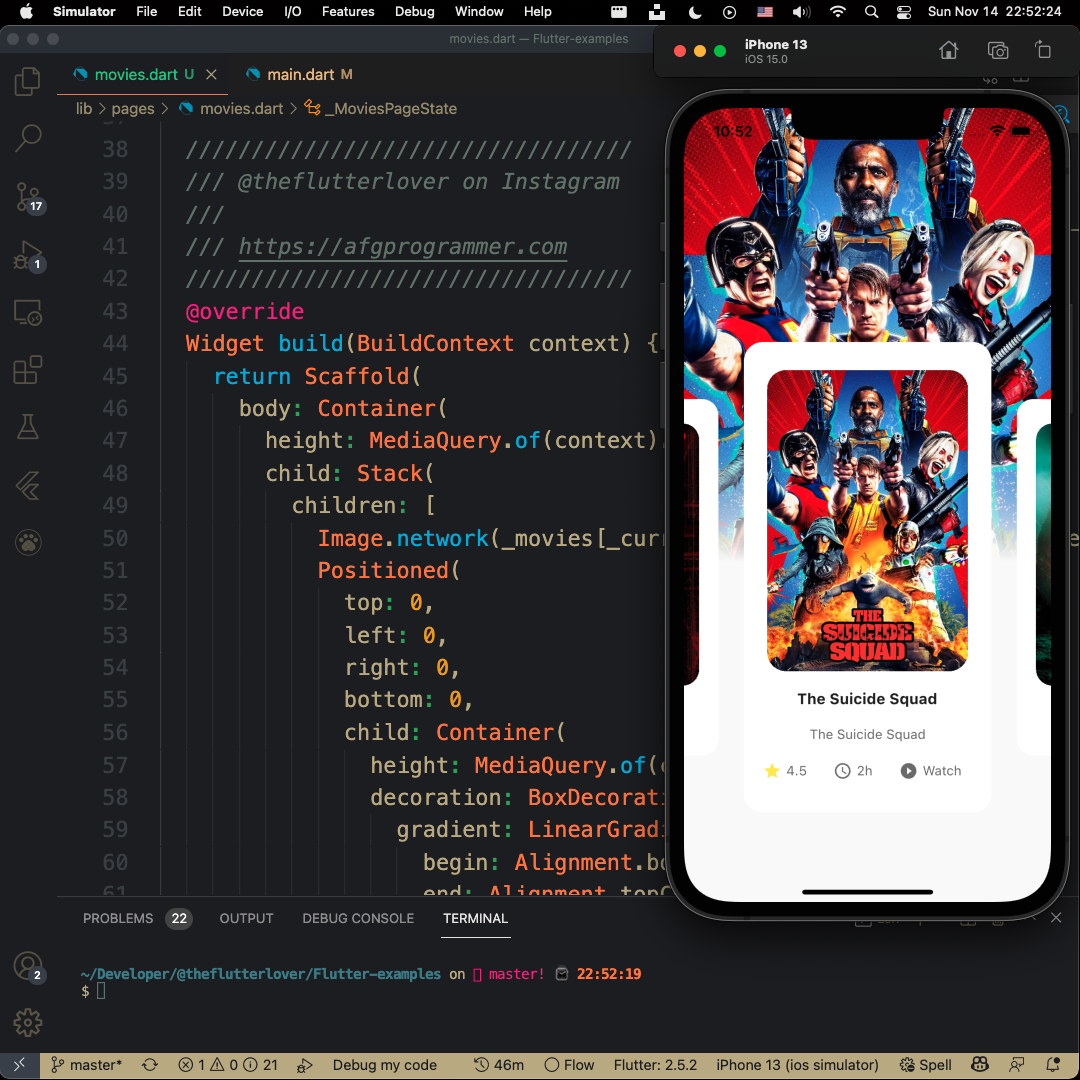Synchronize changes via status bar sync icon
1080x1080 pixels.
coord(149,1065)
